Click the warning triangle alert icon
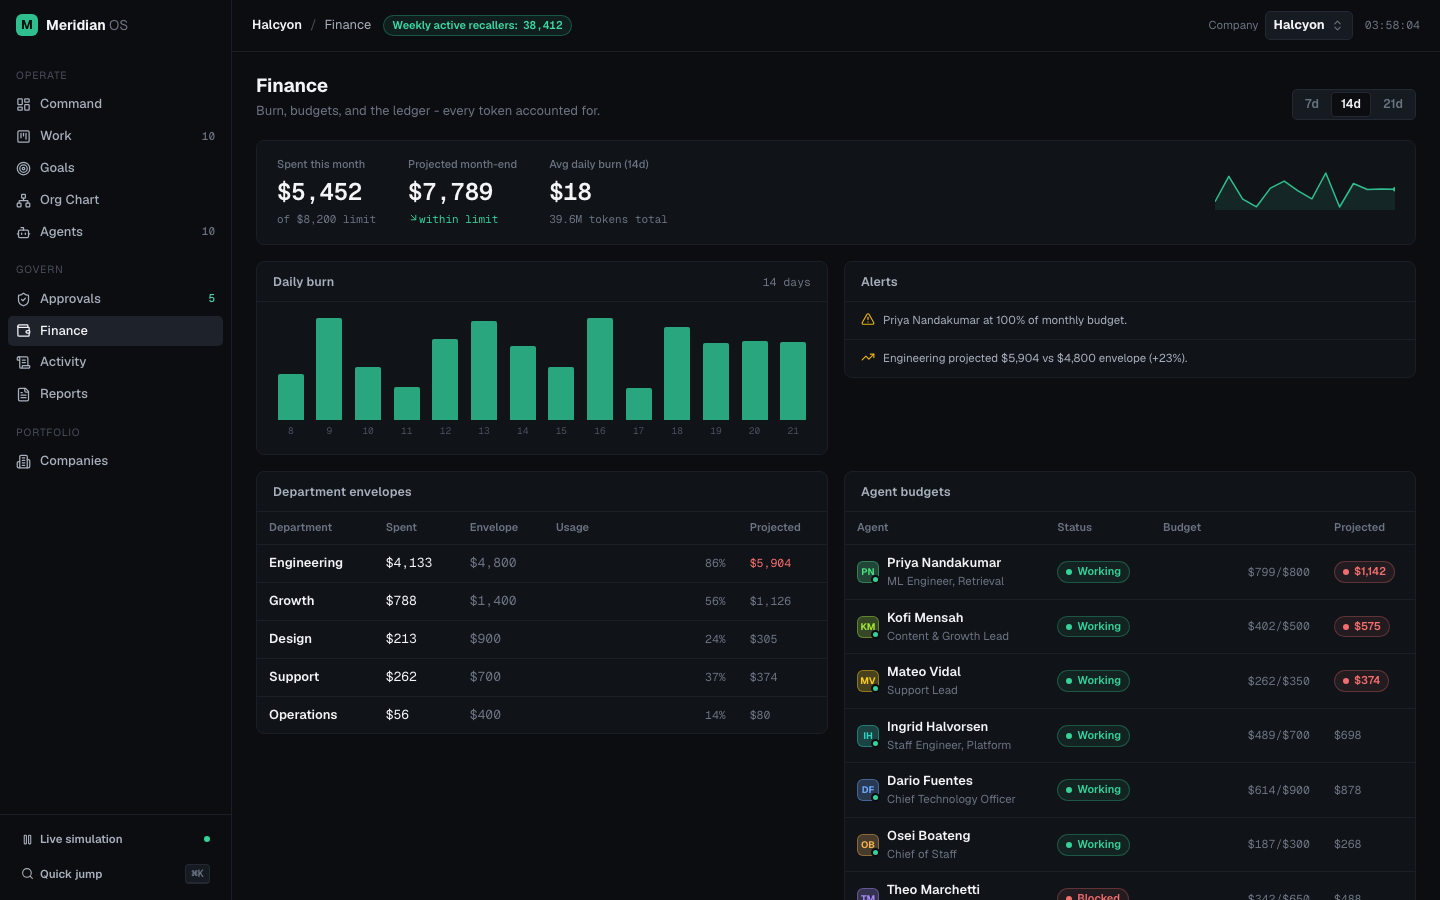This screenshot has width=1440, height=900. (x=868, y=320)
